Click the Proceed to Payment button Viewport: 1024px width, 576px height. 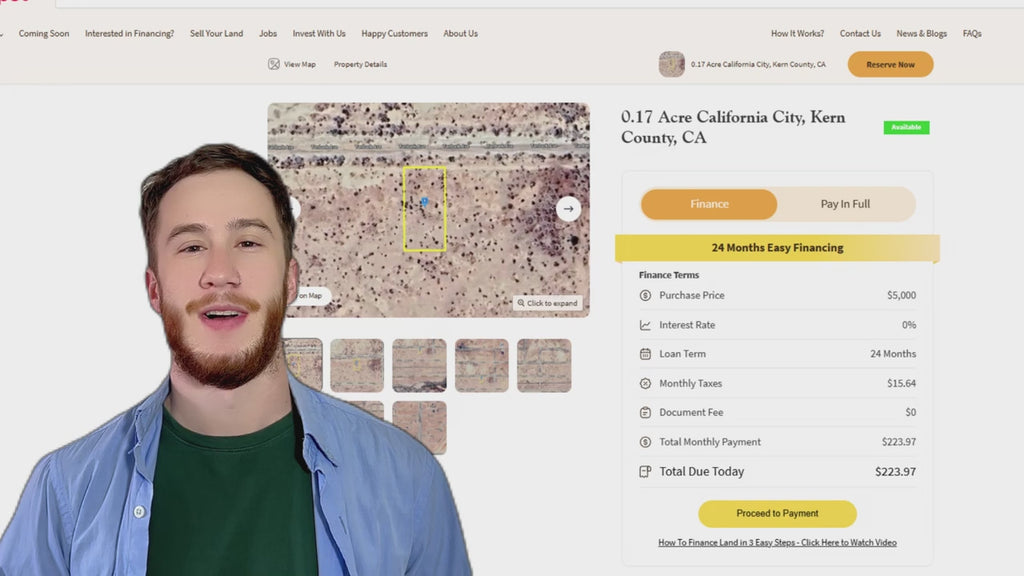tap(777, 513)
